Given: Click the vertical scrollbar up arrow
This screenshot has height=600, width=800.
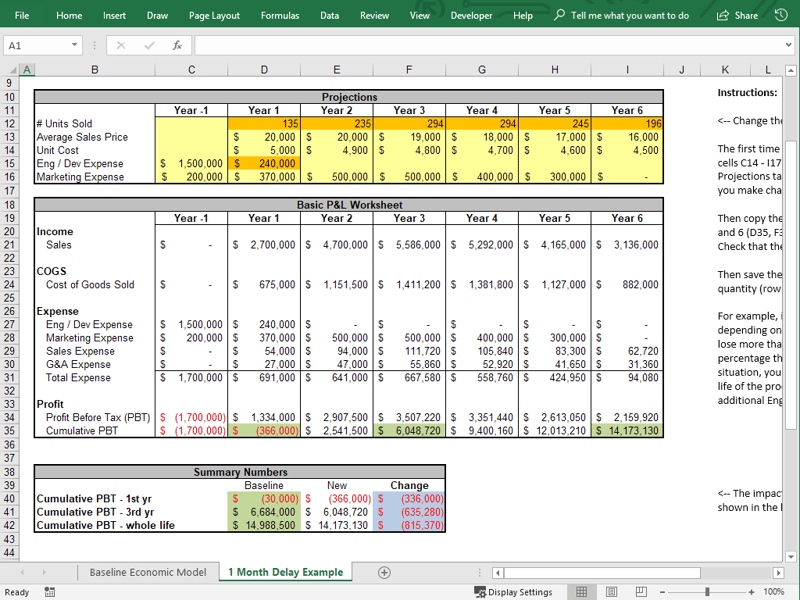Looking at the screenshot, I should tap(790, 70).
